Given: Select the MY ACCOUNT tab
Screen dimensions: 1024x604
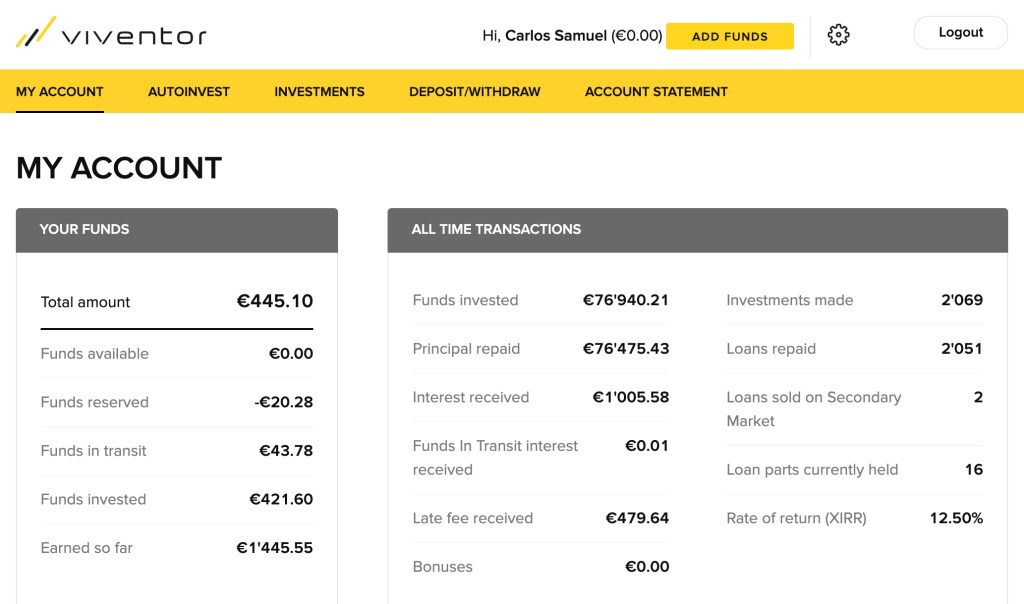Looking at the screenshot, I should tap(60, 92).
